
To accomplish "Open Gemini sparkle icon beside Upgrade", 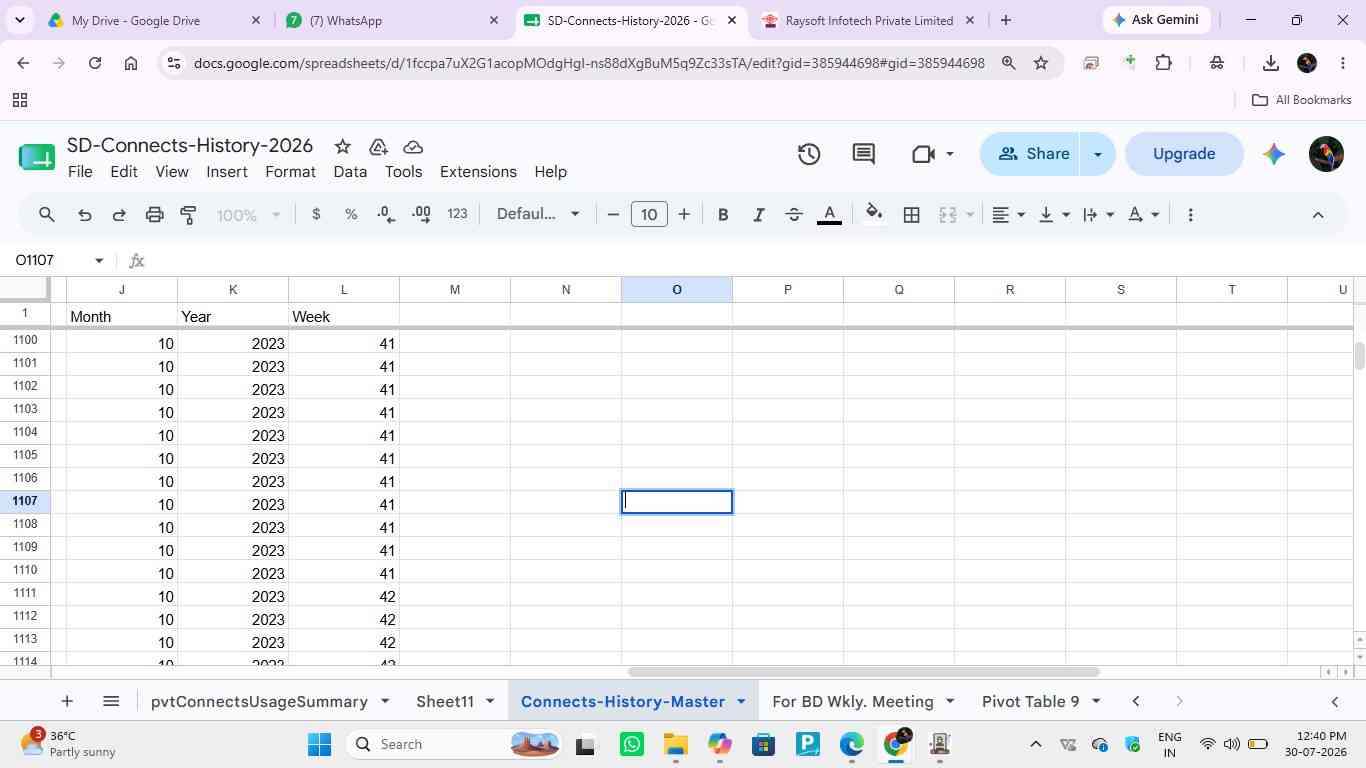I will click(1273, 154).
